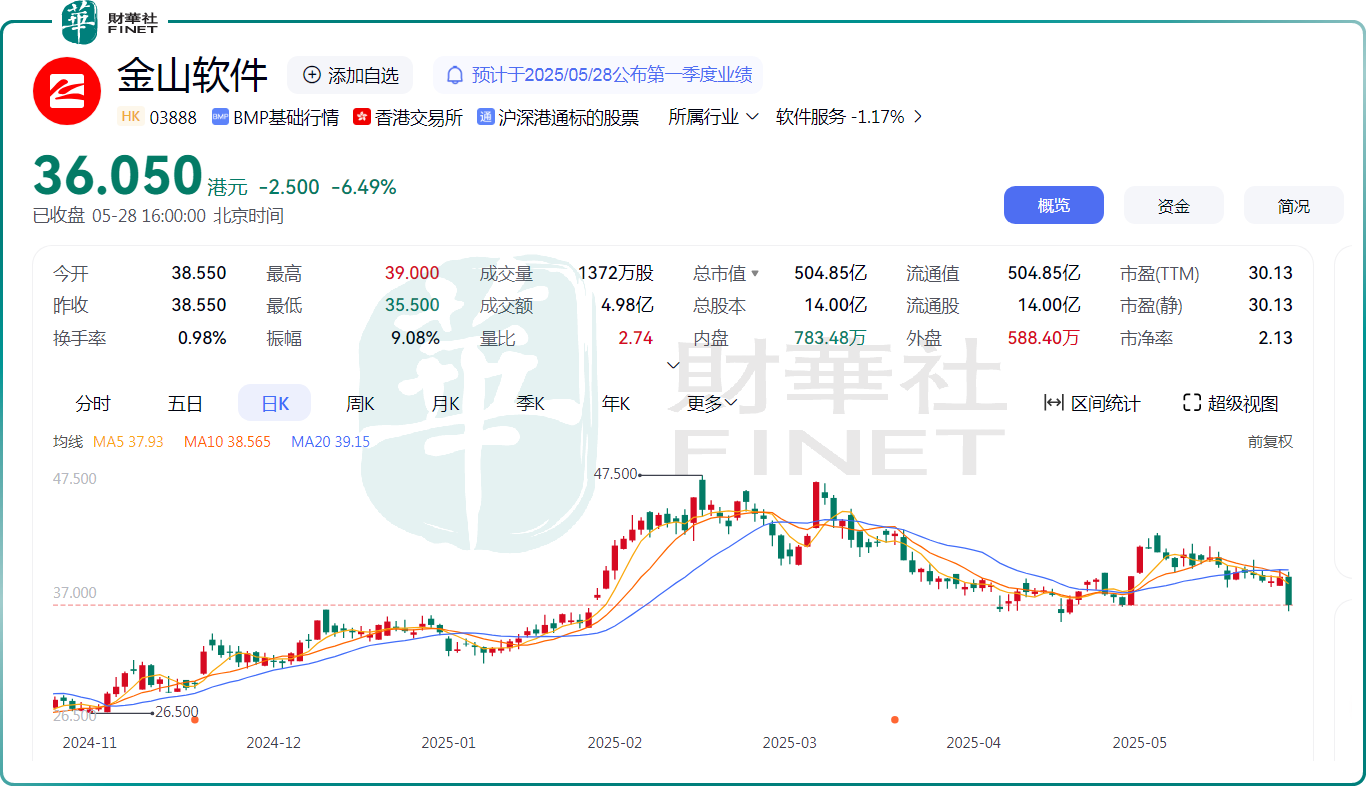The width and height of the screenshot is (1366, 806).
Task: Click the orange event dot near 2025-04
Action: [x=895, y=719]
